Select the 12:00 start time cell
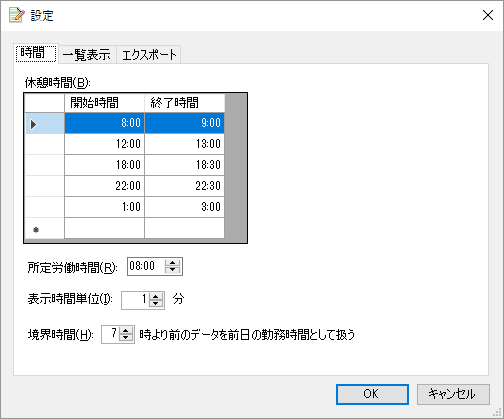This screenshot has height=419, width=504. [x=104, y=144]
